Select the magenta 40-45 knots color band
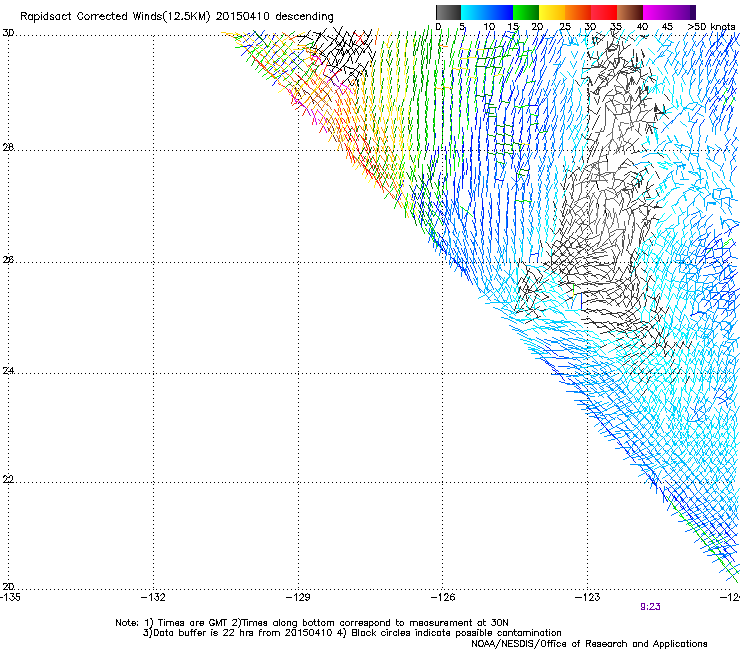Screen dimensions: 740x650 pyautogui.click(x=656, y=12)
